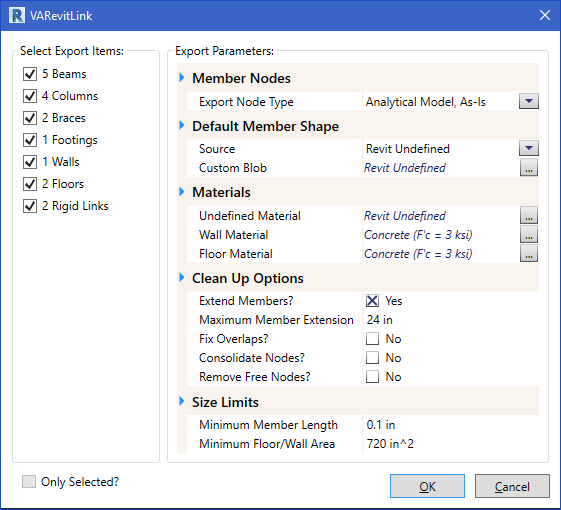Enable the Fix Overlaps? checkbox
This screenshot has height=510, width=561.
pos(372,339)
